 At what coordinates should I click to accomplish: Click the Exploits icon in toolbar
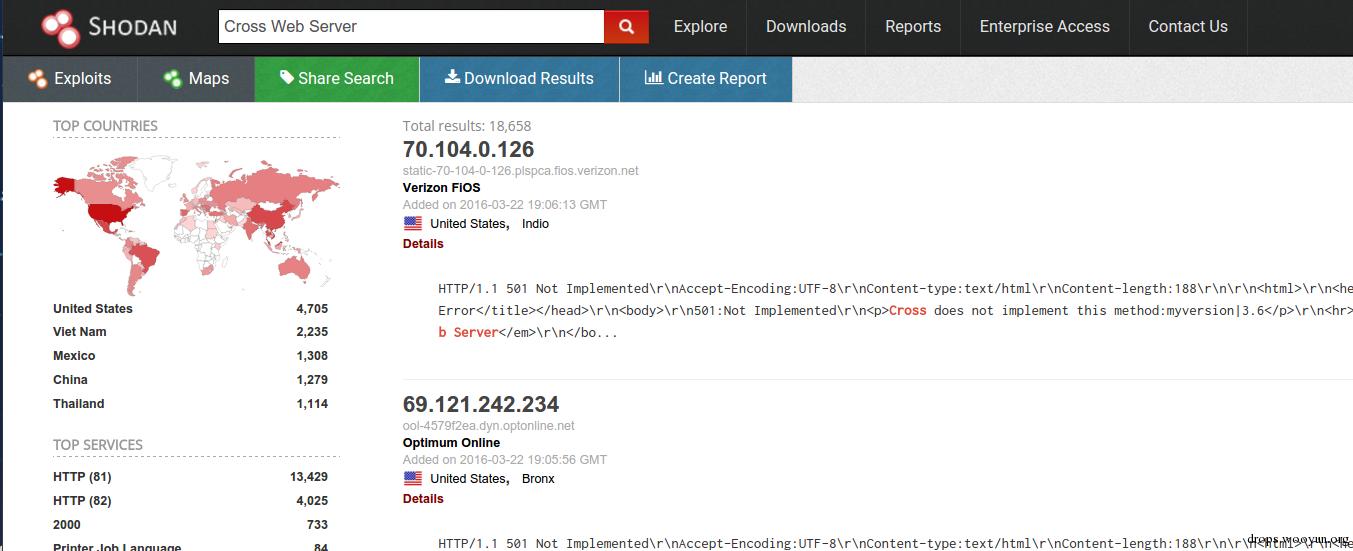pos(38,78)
